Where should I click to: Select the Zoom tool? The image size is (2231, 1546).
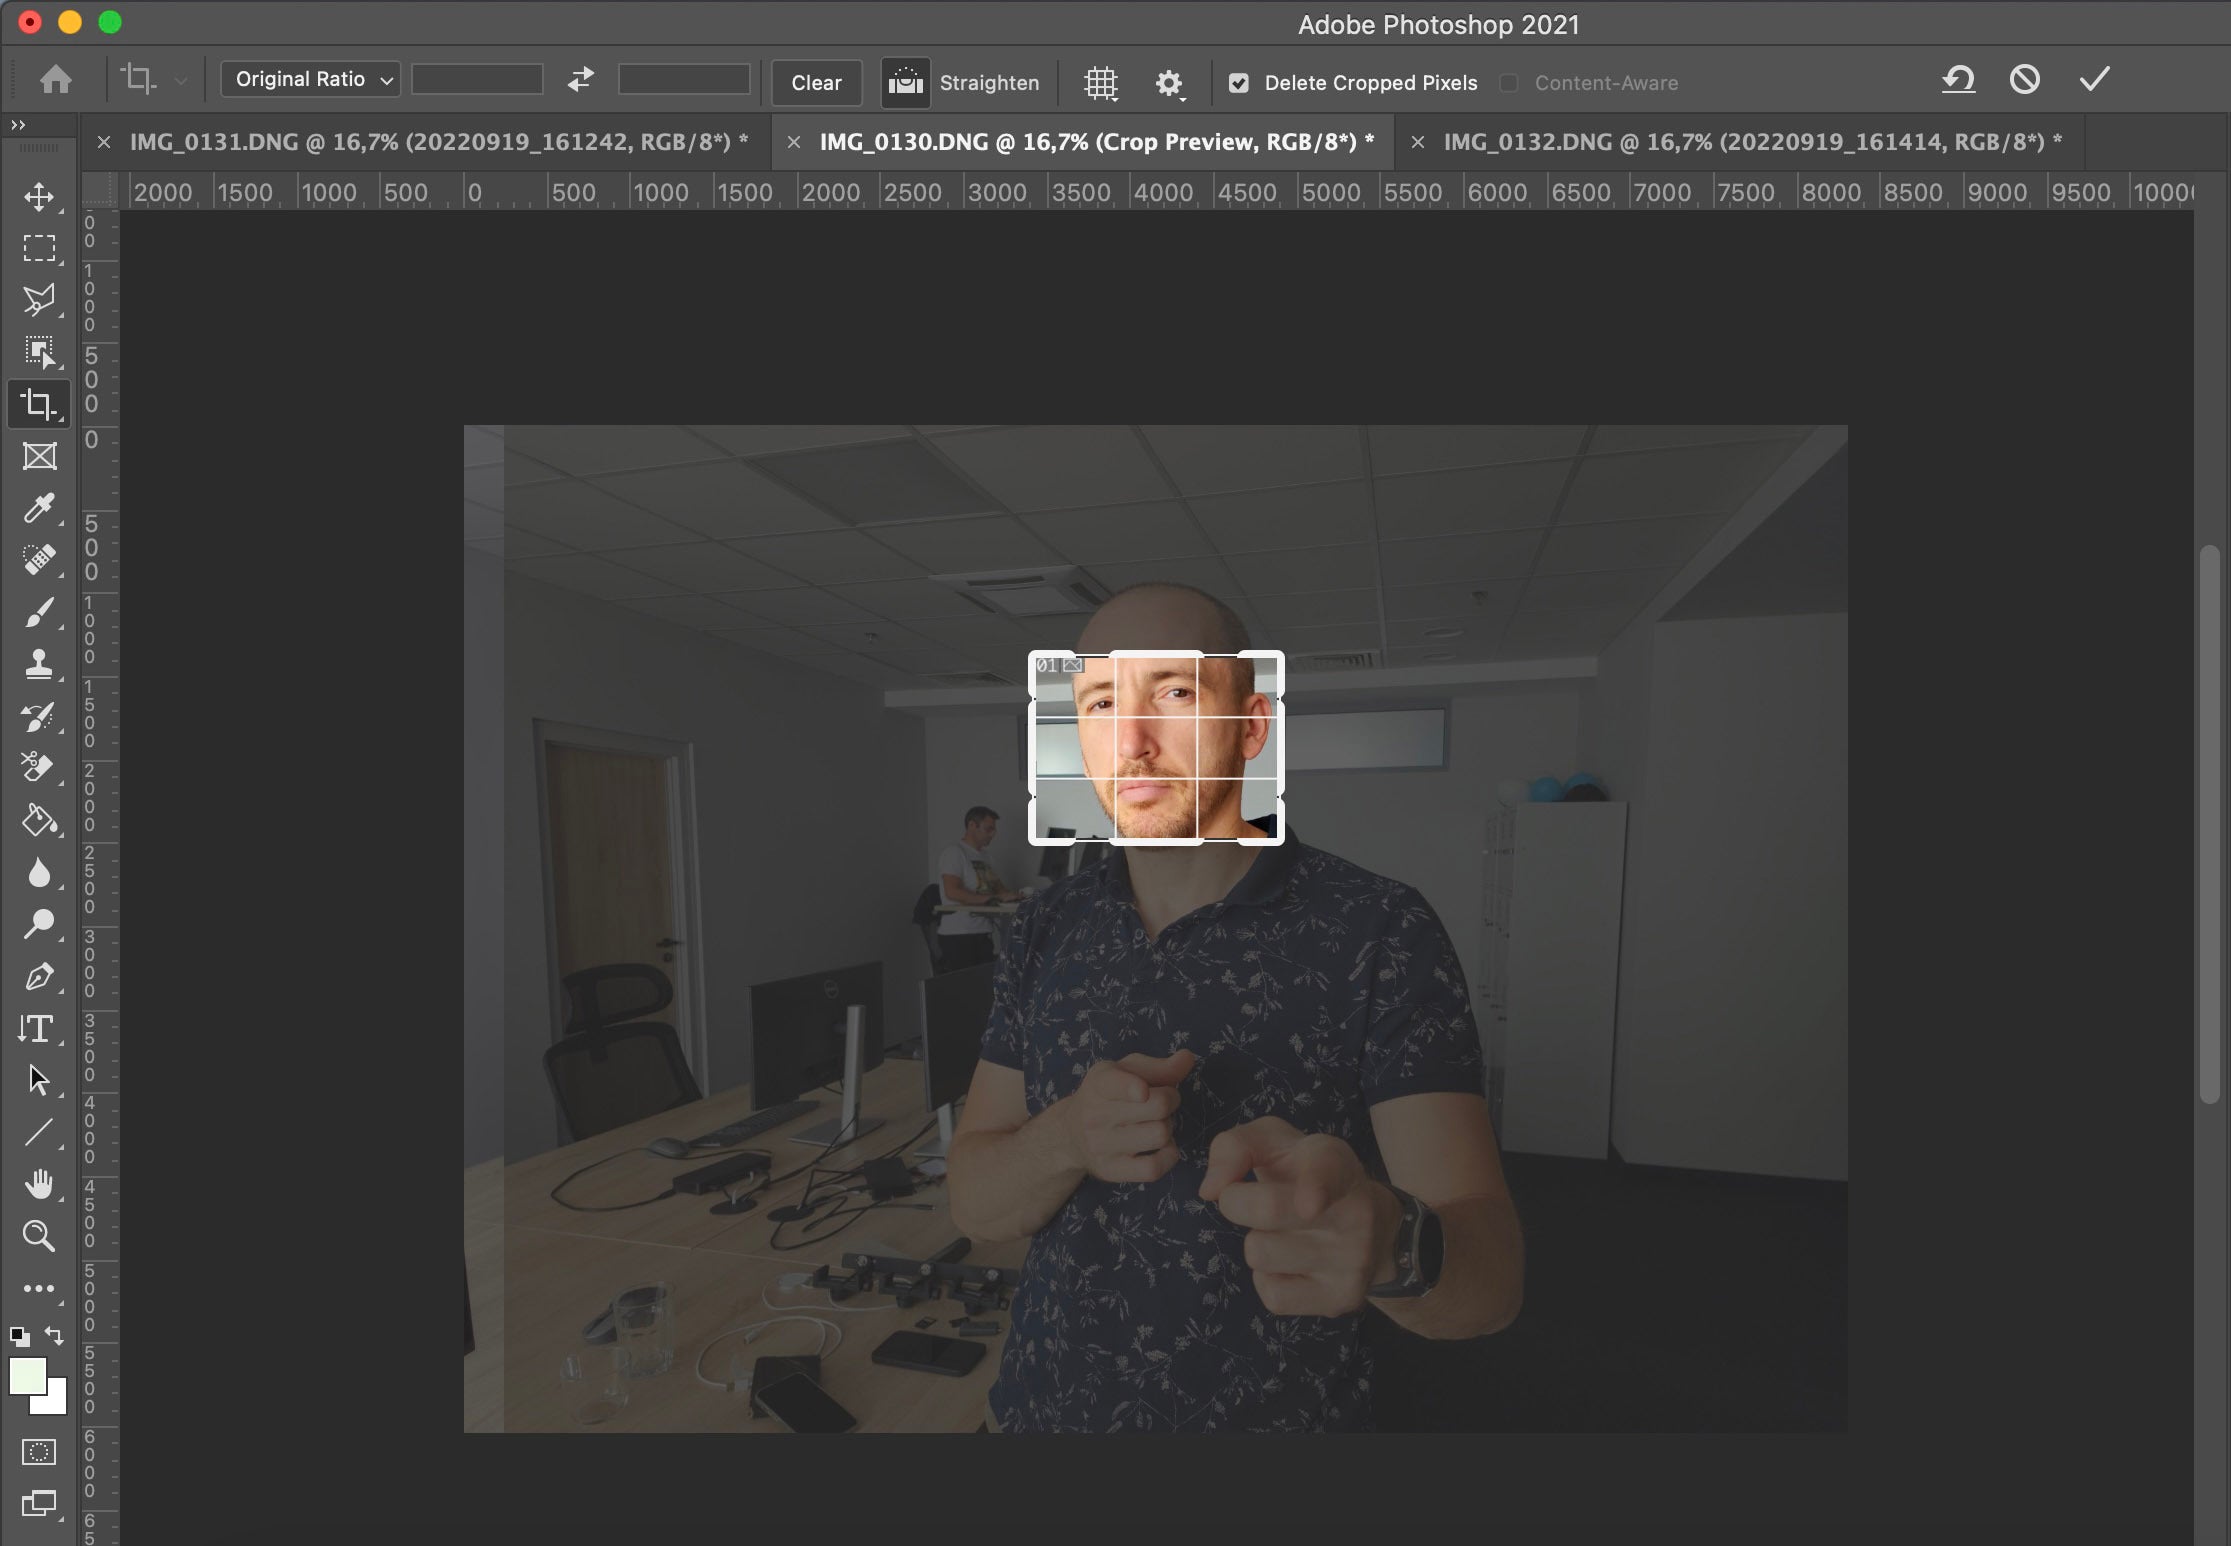point(37,1234)
